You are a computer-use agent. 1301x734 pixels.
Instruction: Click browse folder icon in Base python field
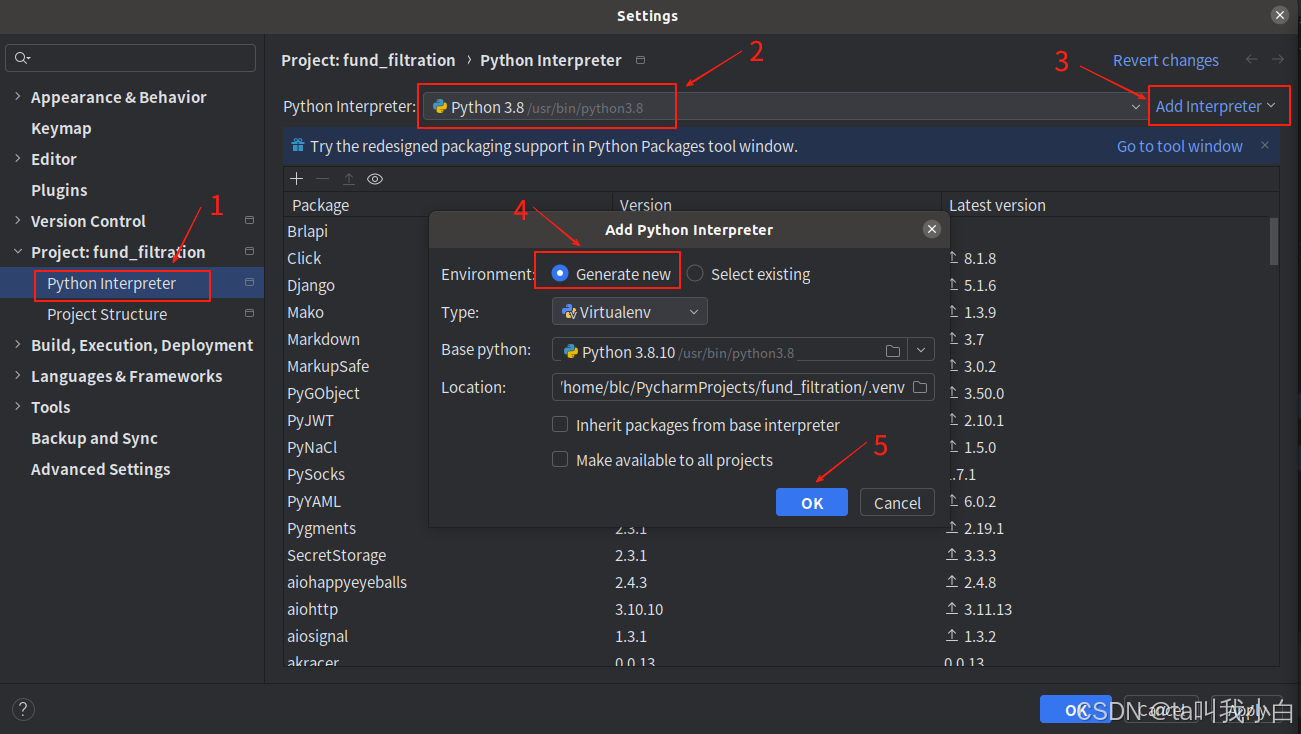(892, 351)
